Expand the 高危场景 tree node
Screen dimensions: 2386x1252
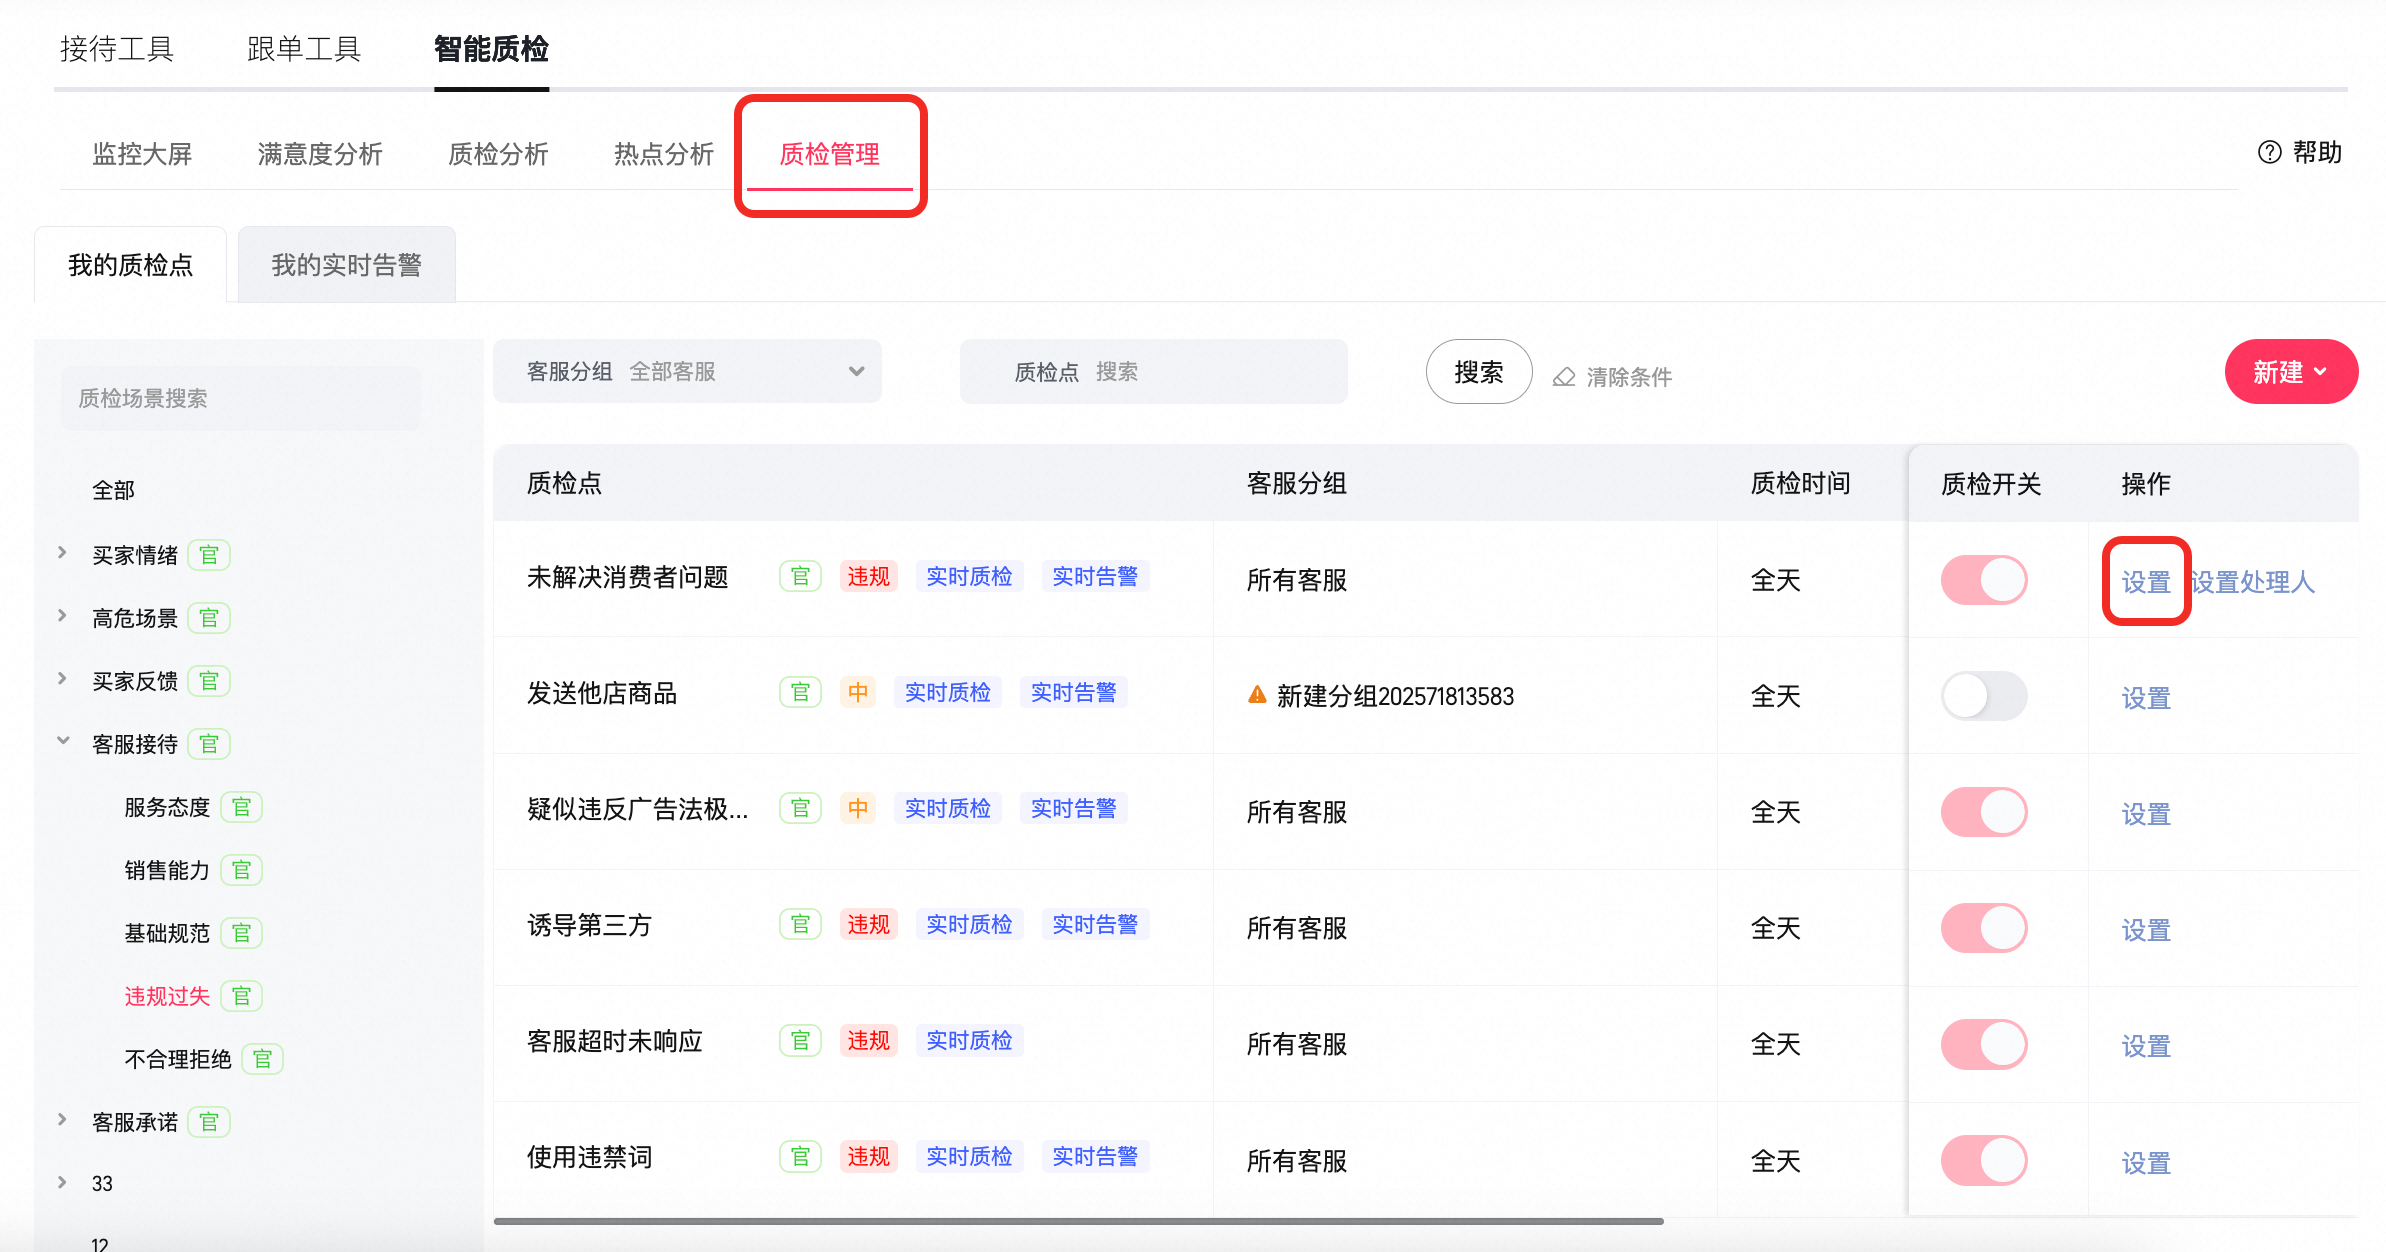[62, 615]
